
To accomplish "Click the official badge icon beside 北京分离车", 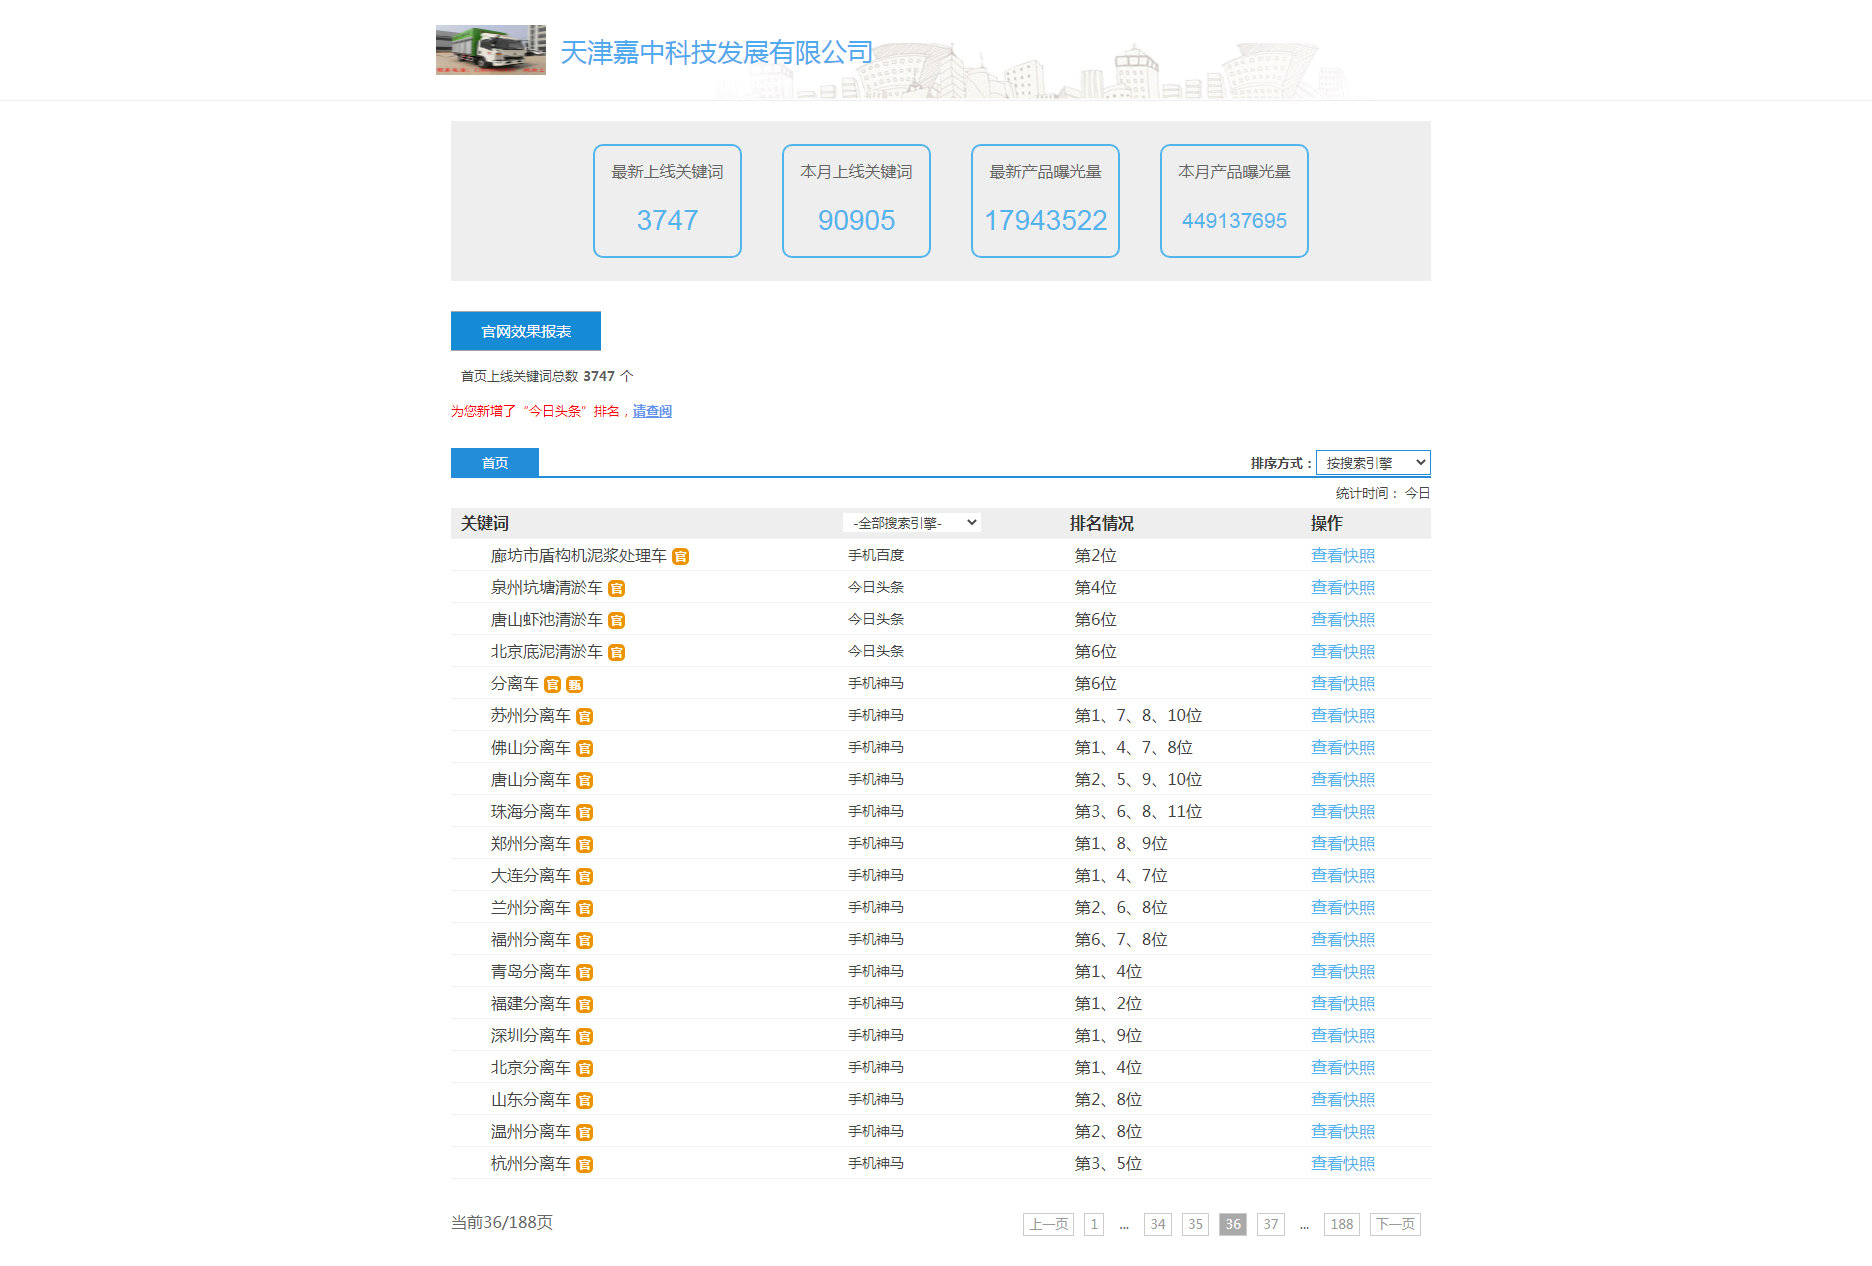I will 585,1069.
